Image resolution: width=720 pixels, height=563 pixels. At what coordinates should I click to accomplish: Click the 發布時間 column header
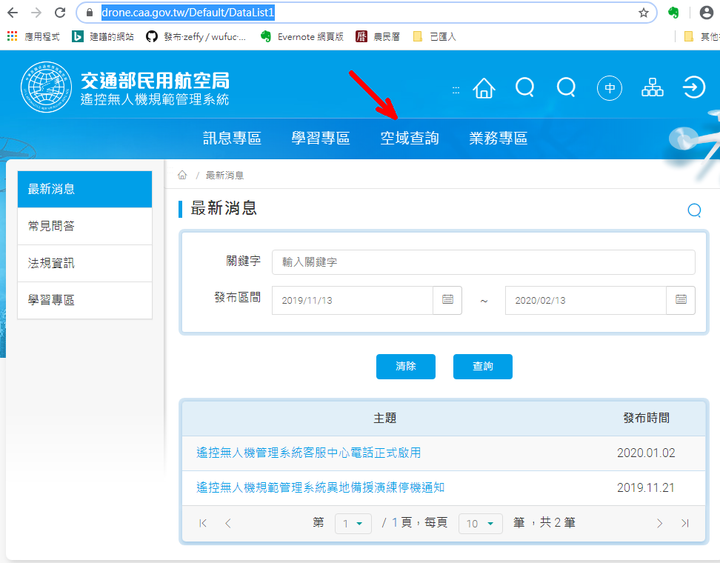click(646, 418)
